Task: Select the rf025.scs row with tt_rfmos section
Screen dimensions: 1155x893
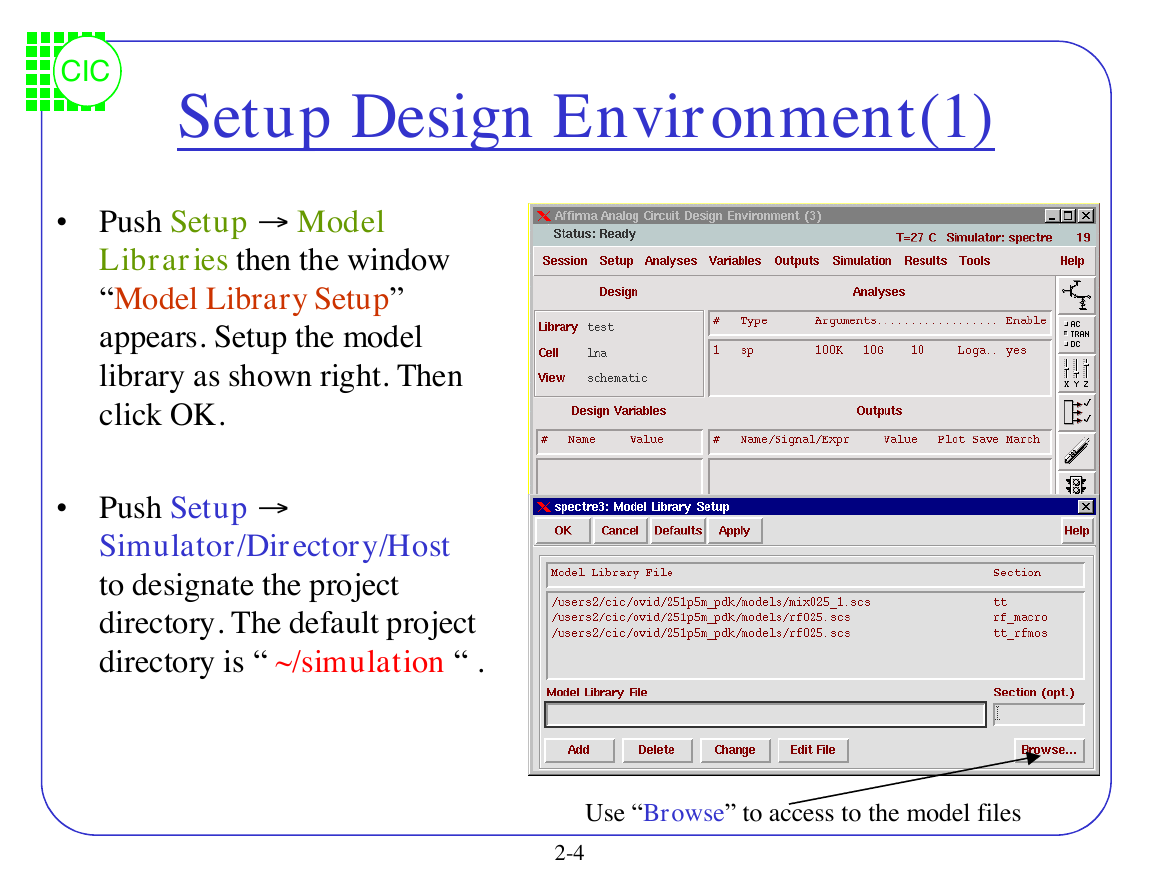Action: [815, 633]
